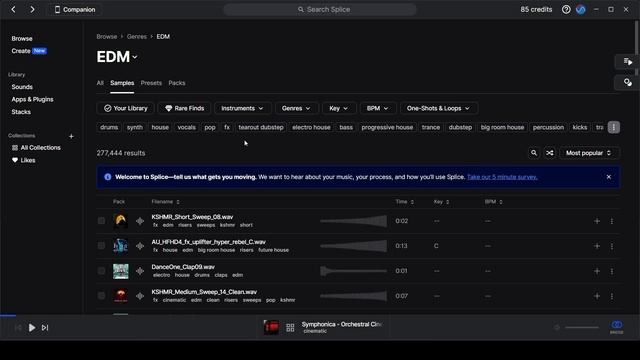The height and width of the screenshot is (360, 640).
Task: Toggle the drums tag filter
Action: [x=109, y=127]
